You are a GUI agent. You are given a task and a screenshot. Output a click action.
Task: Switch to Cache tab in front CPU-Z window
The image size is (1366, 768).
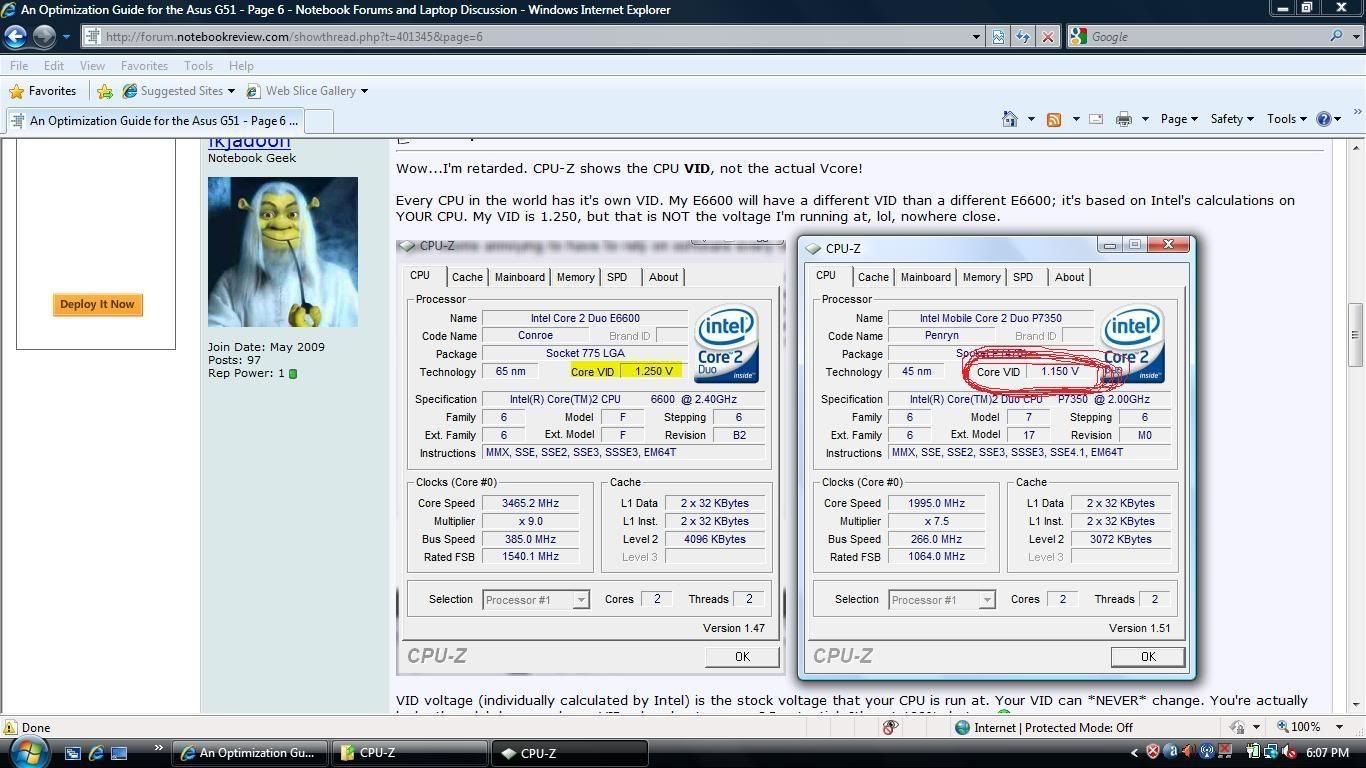click(873, 277)
